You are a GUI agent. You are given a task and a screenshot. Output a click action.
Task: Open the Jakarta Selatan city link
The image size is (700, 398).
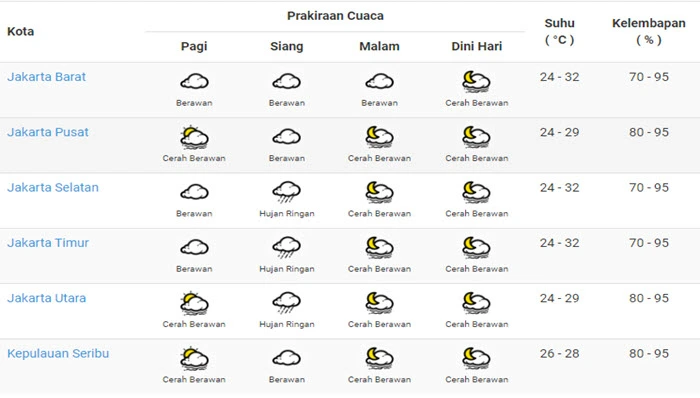pyautogui.click(x=53, y=187)
